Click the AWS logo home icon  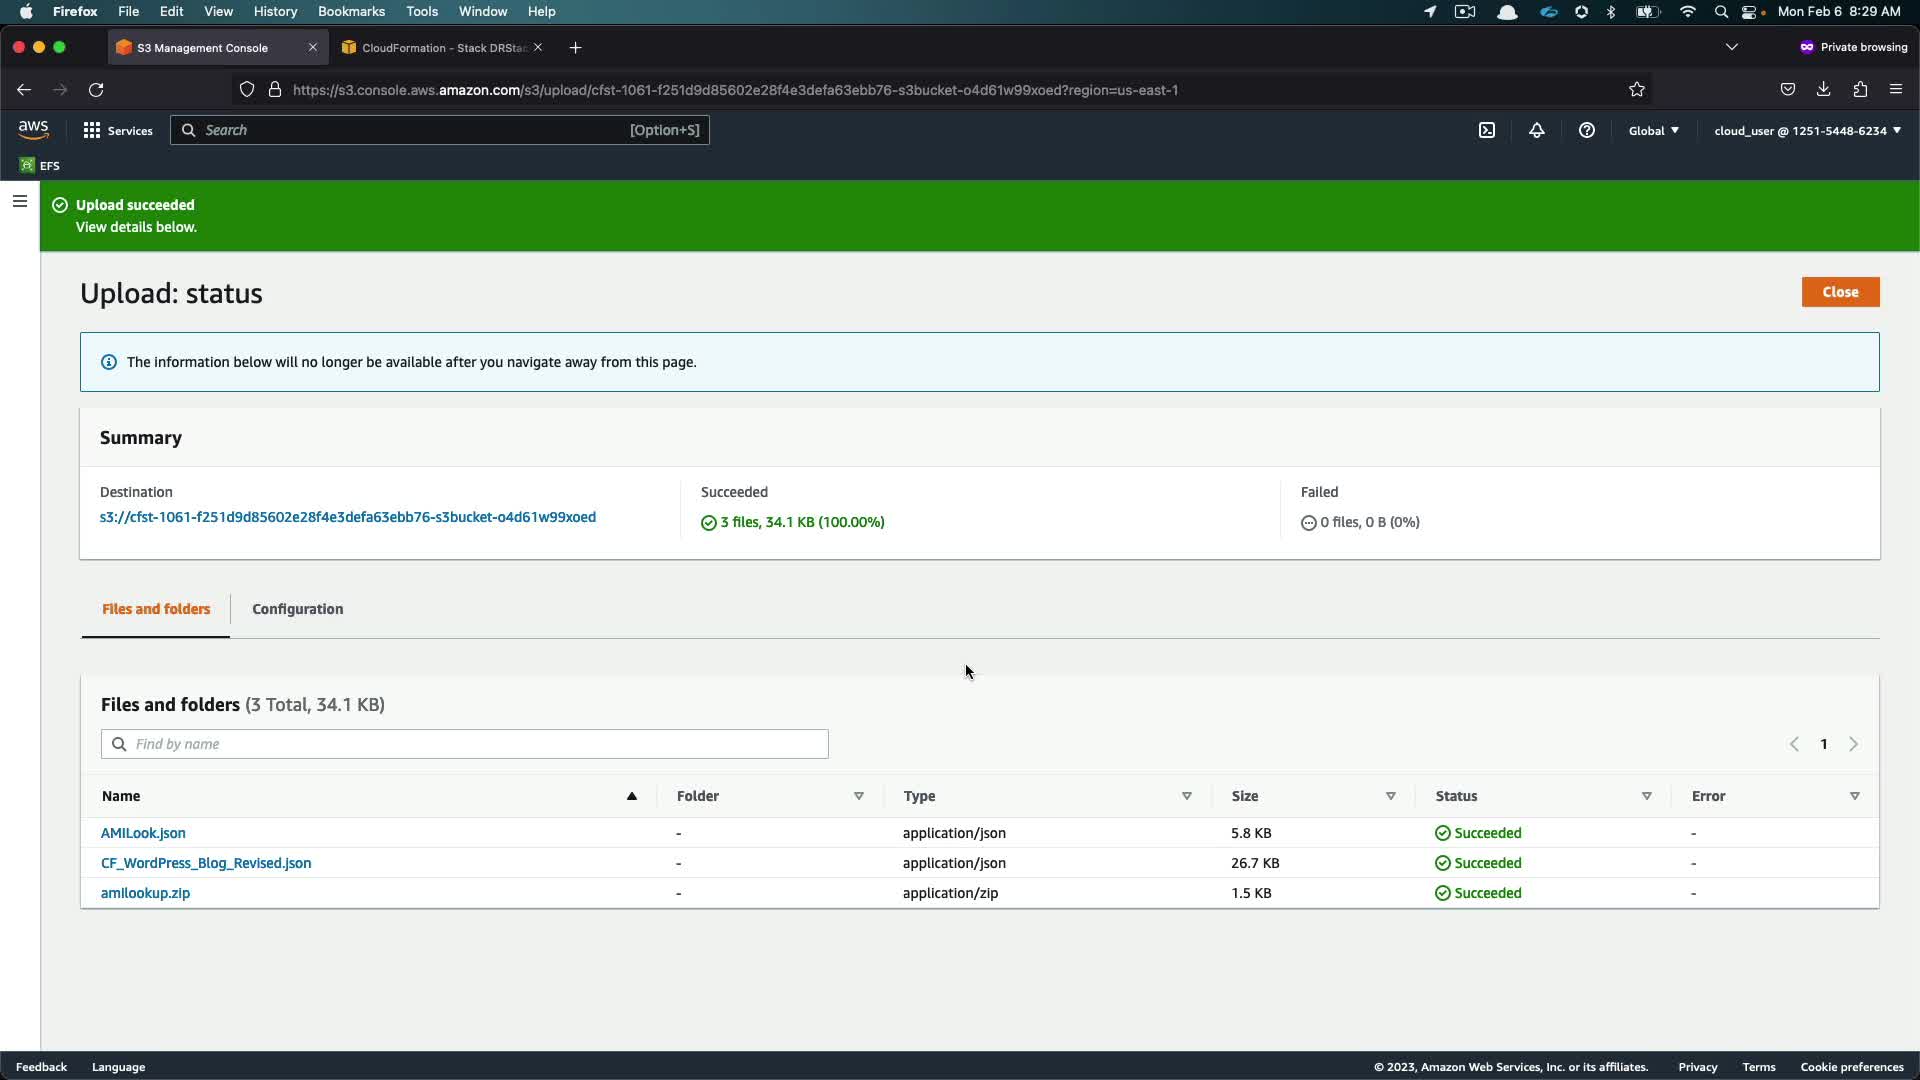(x=33, y=130)
